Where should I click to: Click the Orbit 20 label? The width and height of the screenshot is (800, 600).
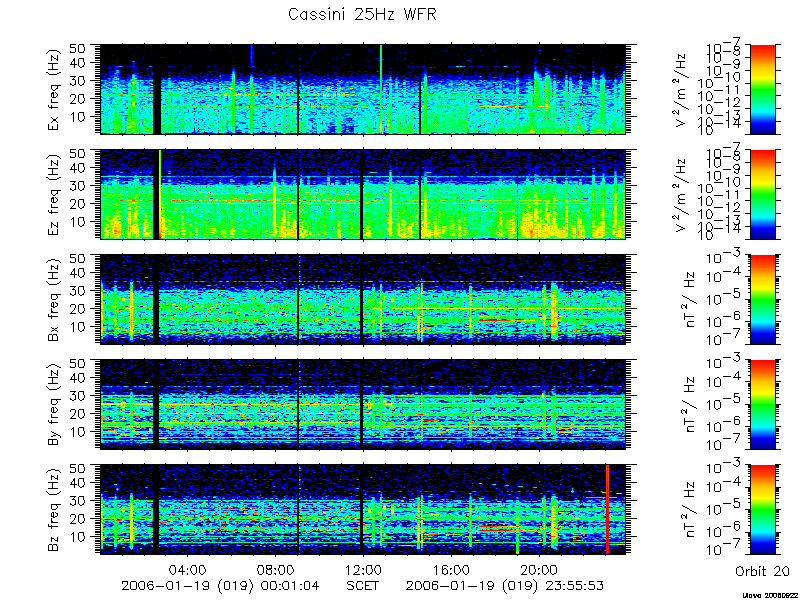click(762, 571)
